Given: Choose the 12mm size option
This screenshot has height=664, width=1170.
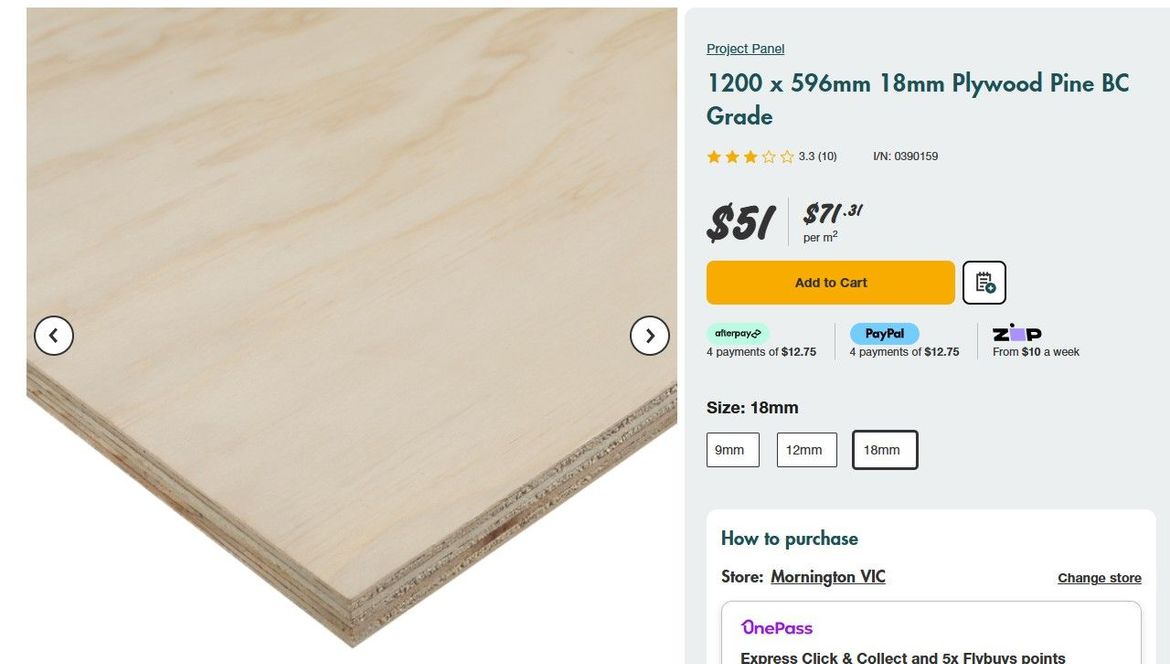Looking at the screenshot, I should coord(806,450).
